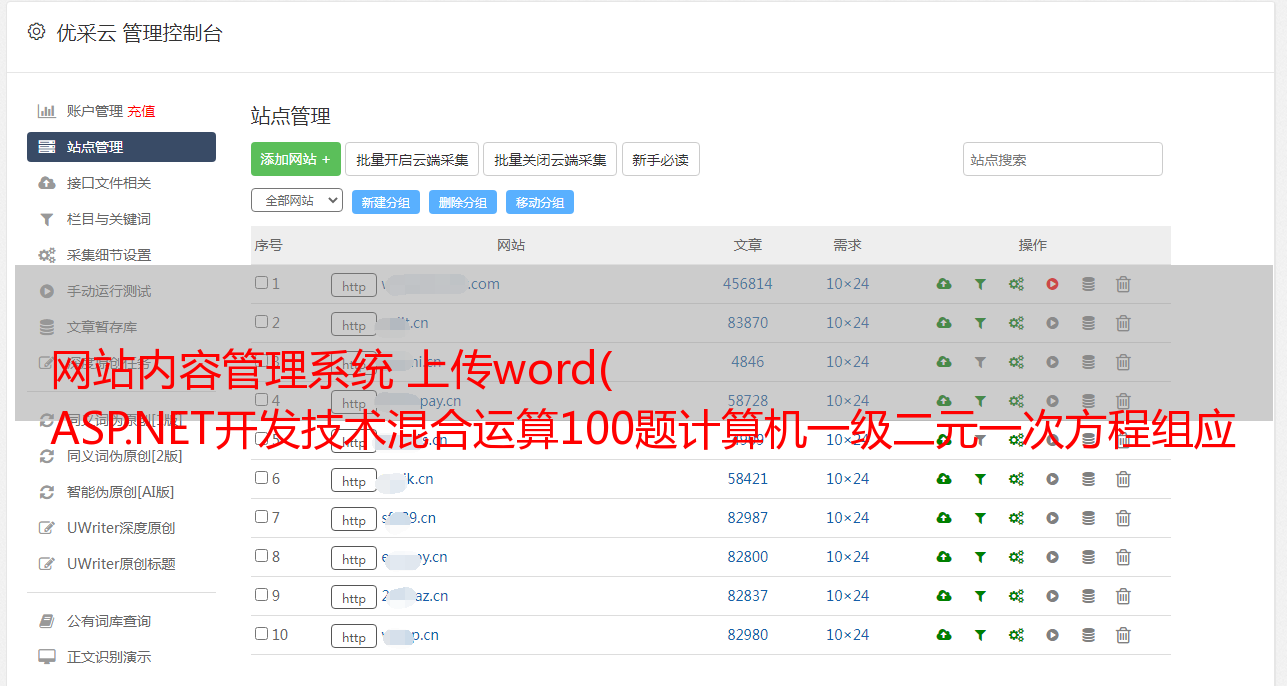Click the red 充值 link

pos(141,111)
